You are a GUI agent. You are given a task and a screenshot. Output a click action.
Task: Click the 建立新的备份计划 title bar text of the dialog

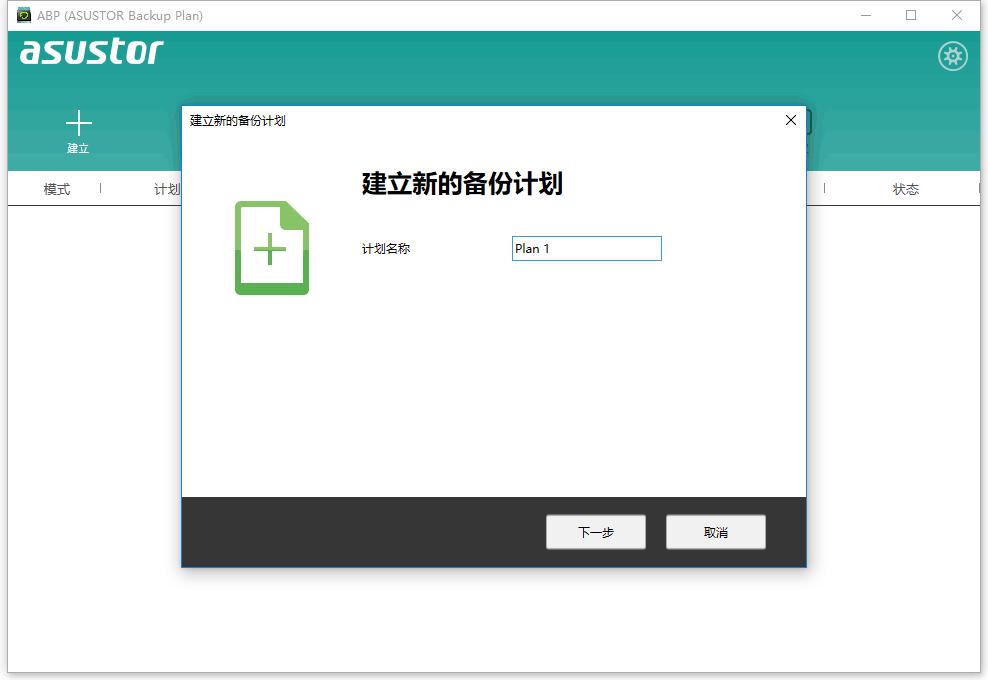pos(238,120)
